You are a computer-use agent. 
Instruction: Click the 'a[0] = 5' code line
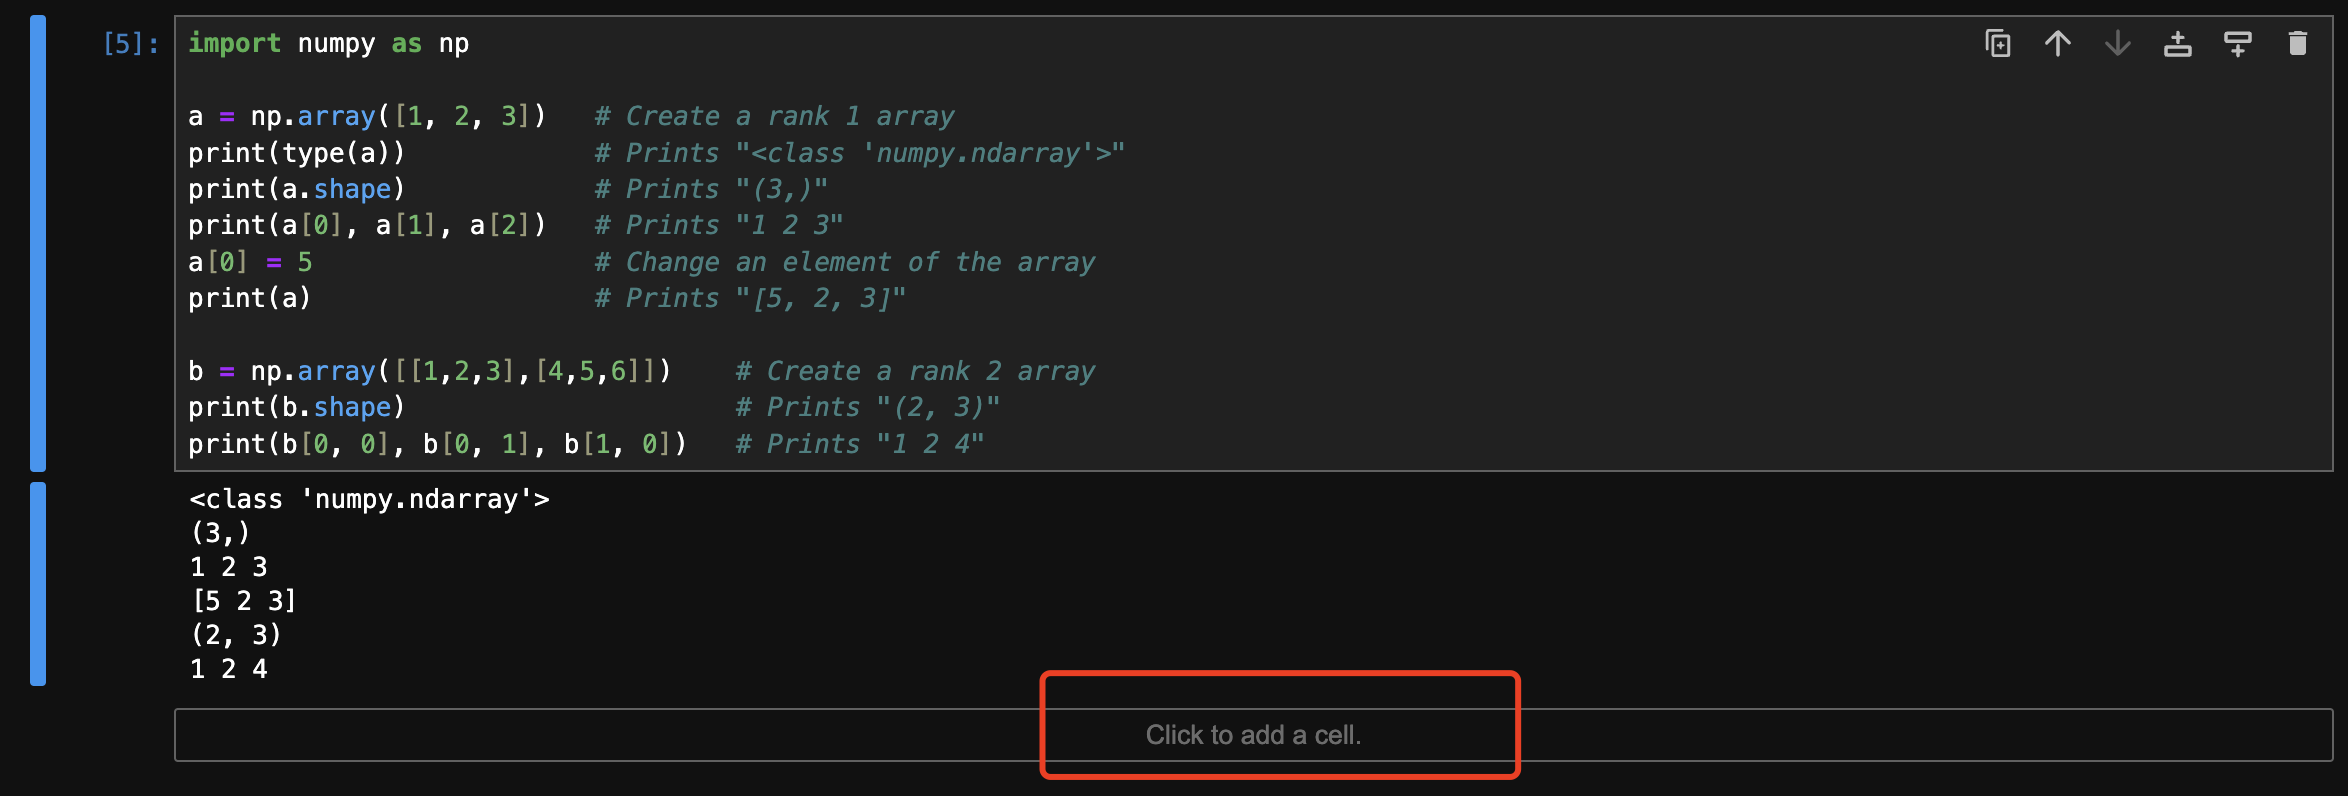pyautogui.click(x=250, y=262)
